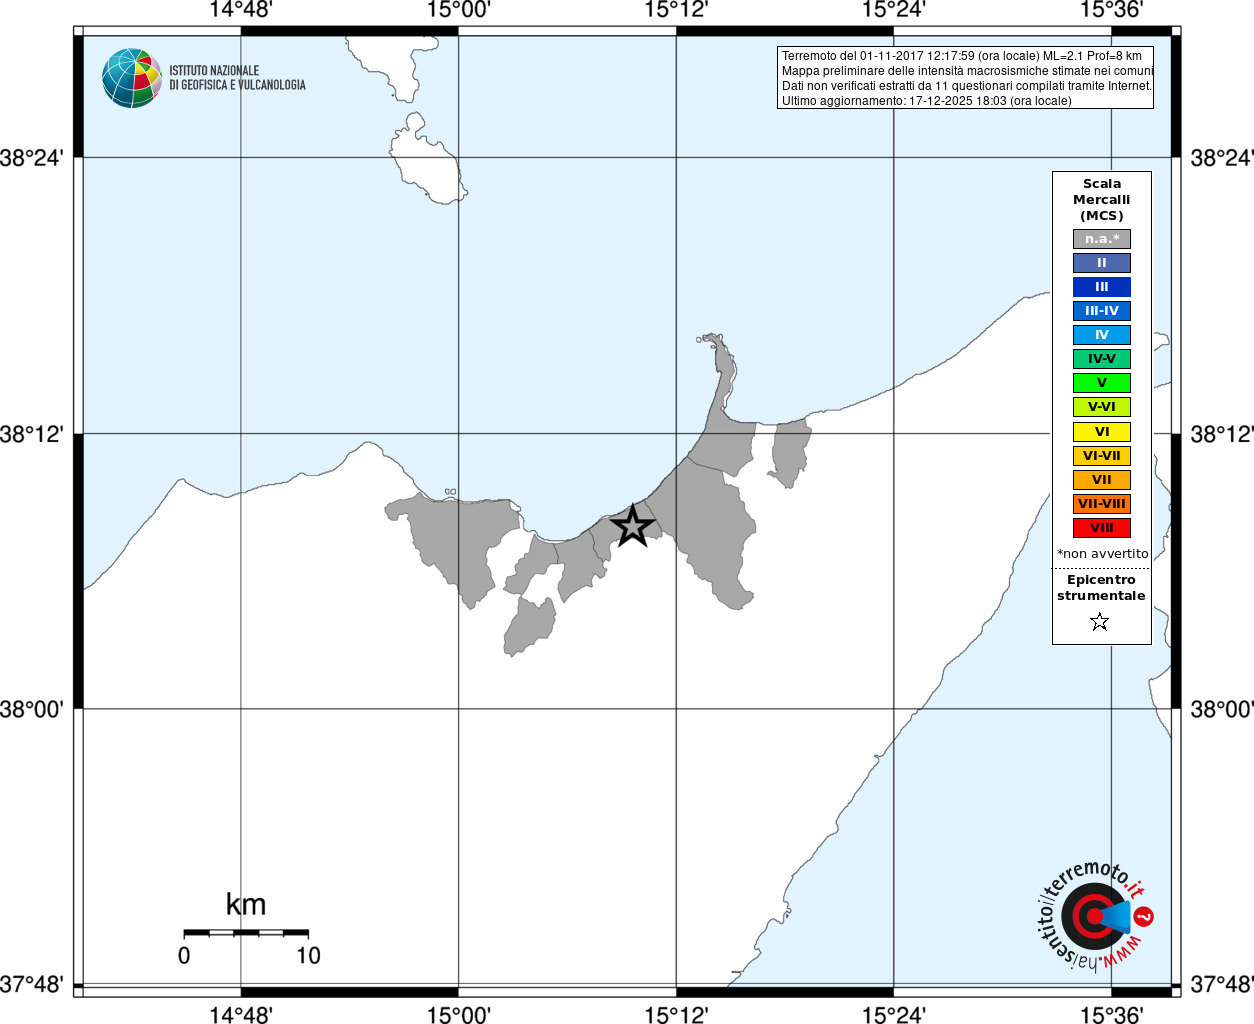
Task: Click the top 15°12' longitude label
Action: pyautogui.click(x=676, y=10)
